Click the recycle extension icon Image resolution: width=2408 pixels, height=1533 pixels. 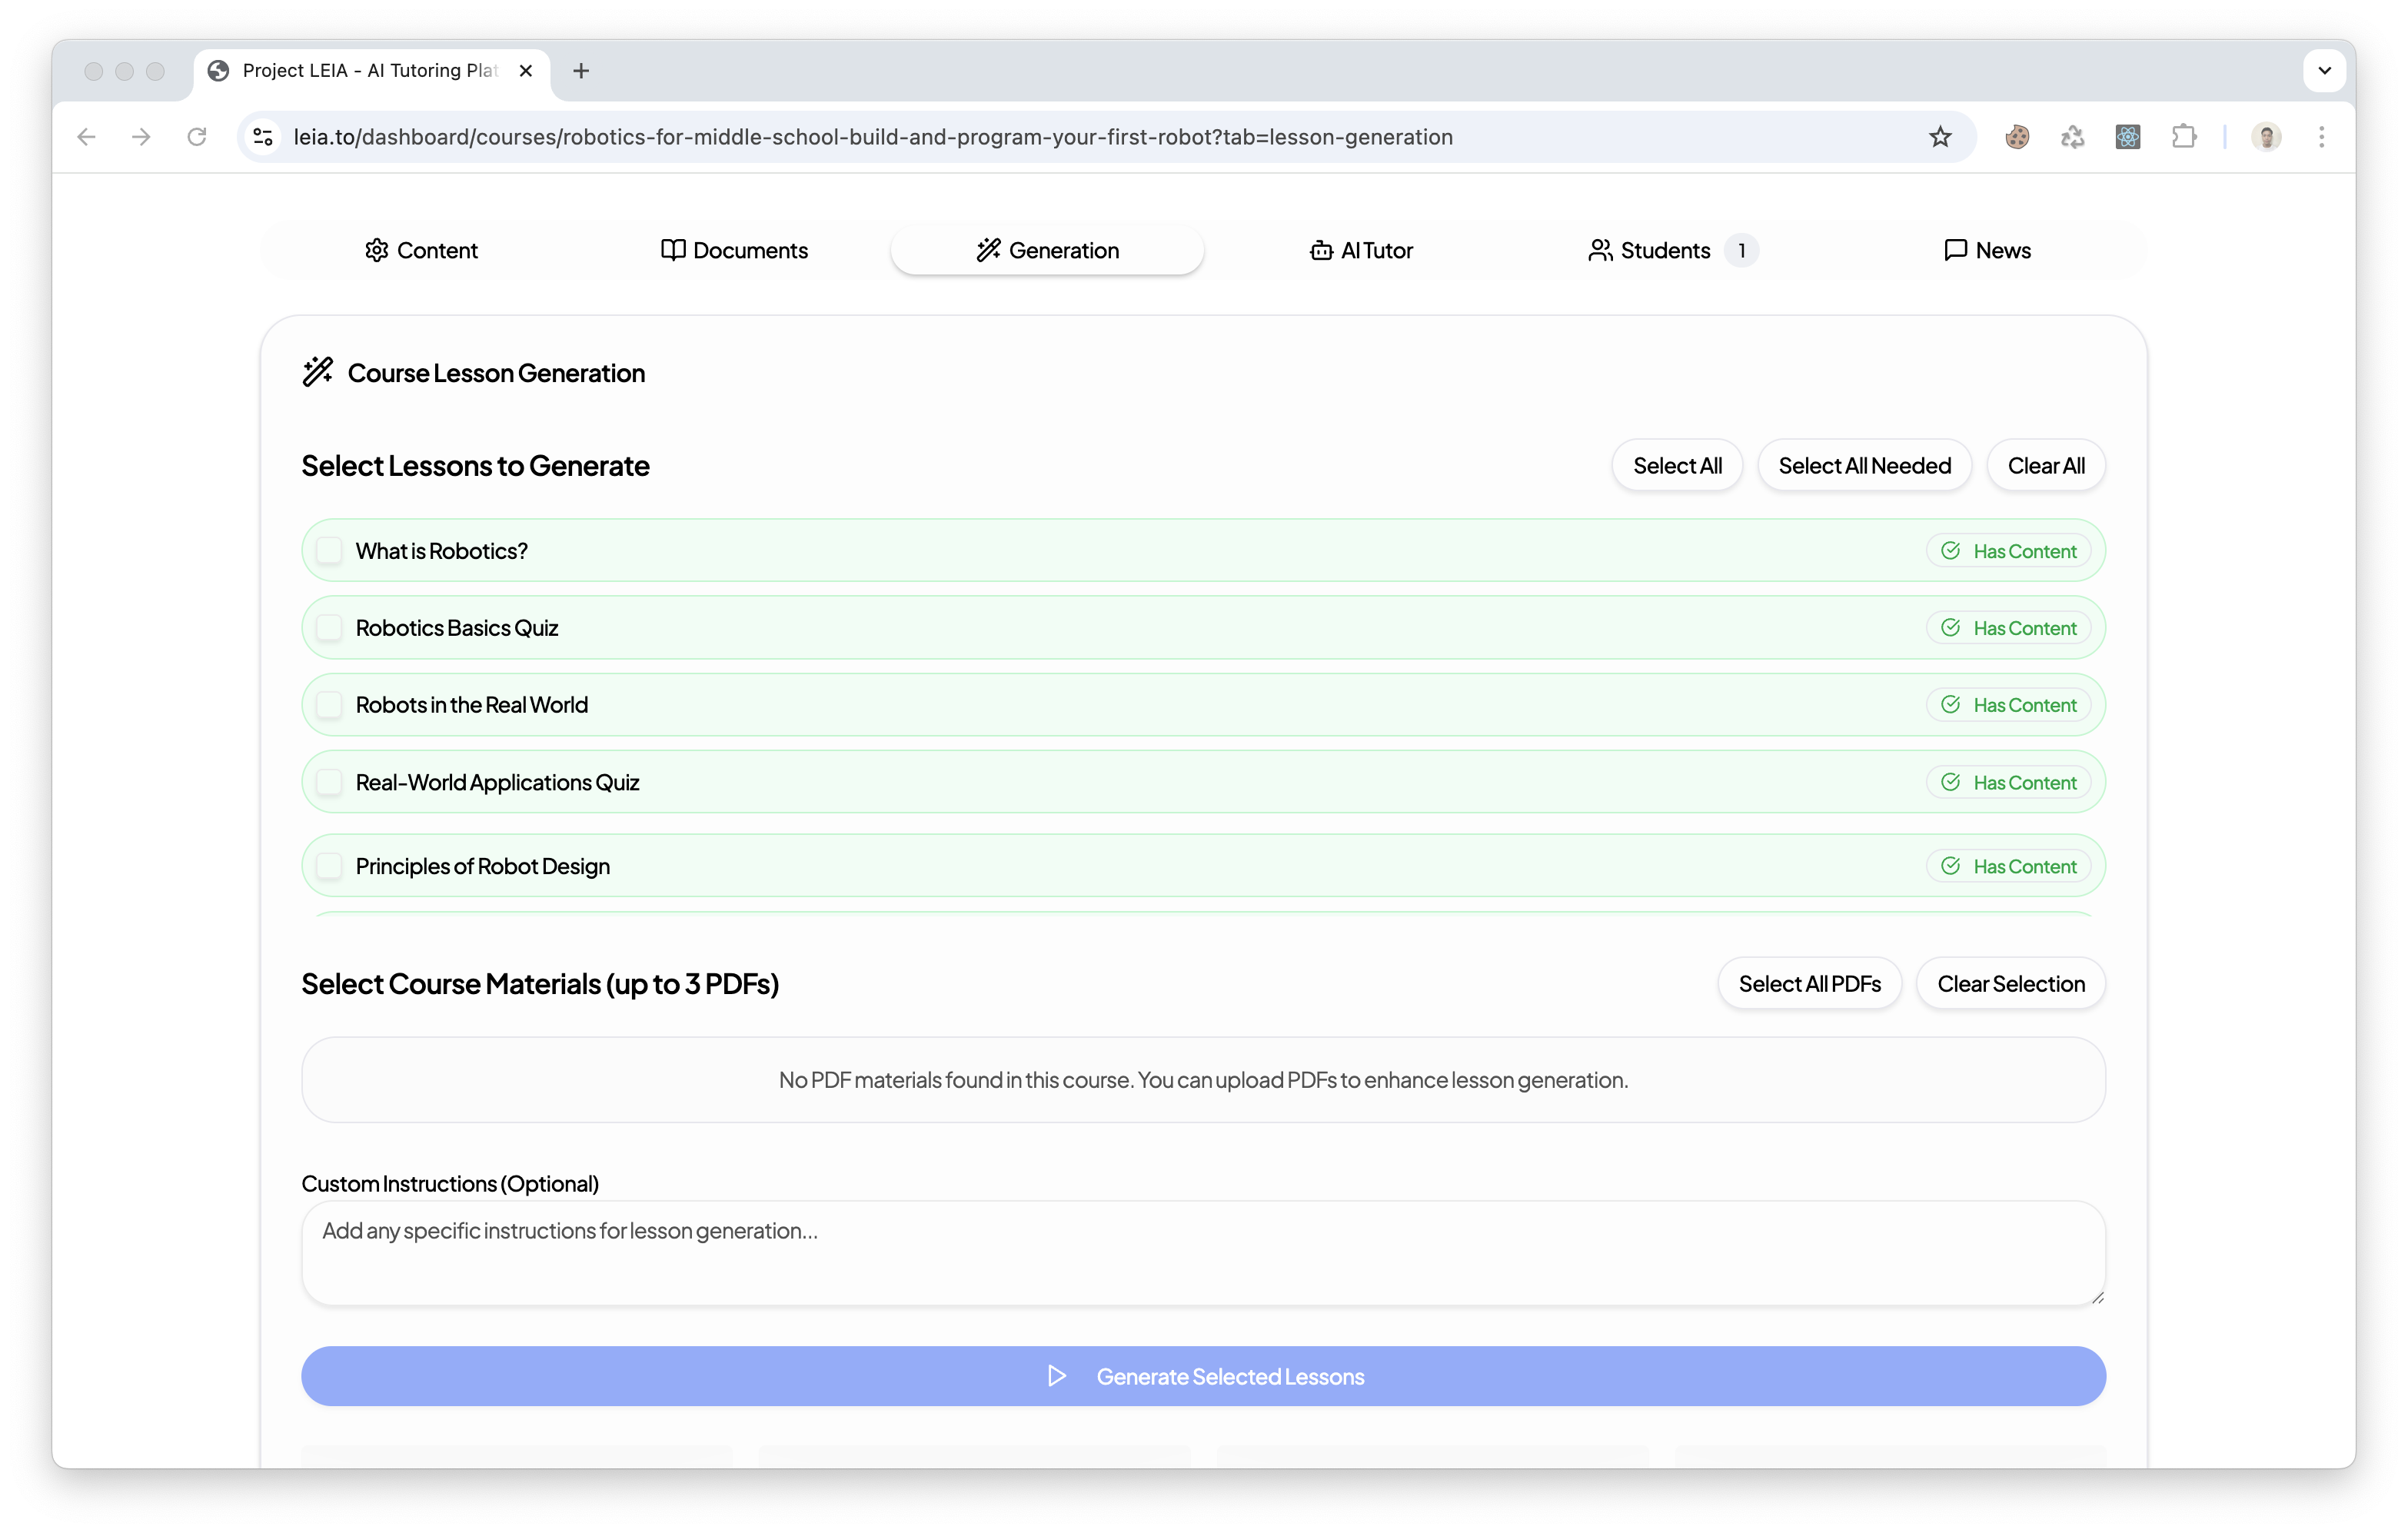coord(2072,137)
